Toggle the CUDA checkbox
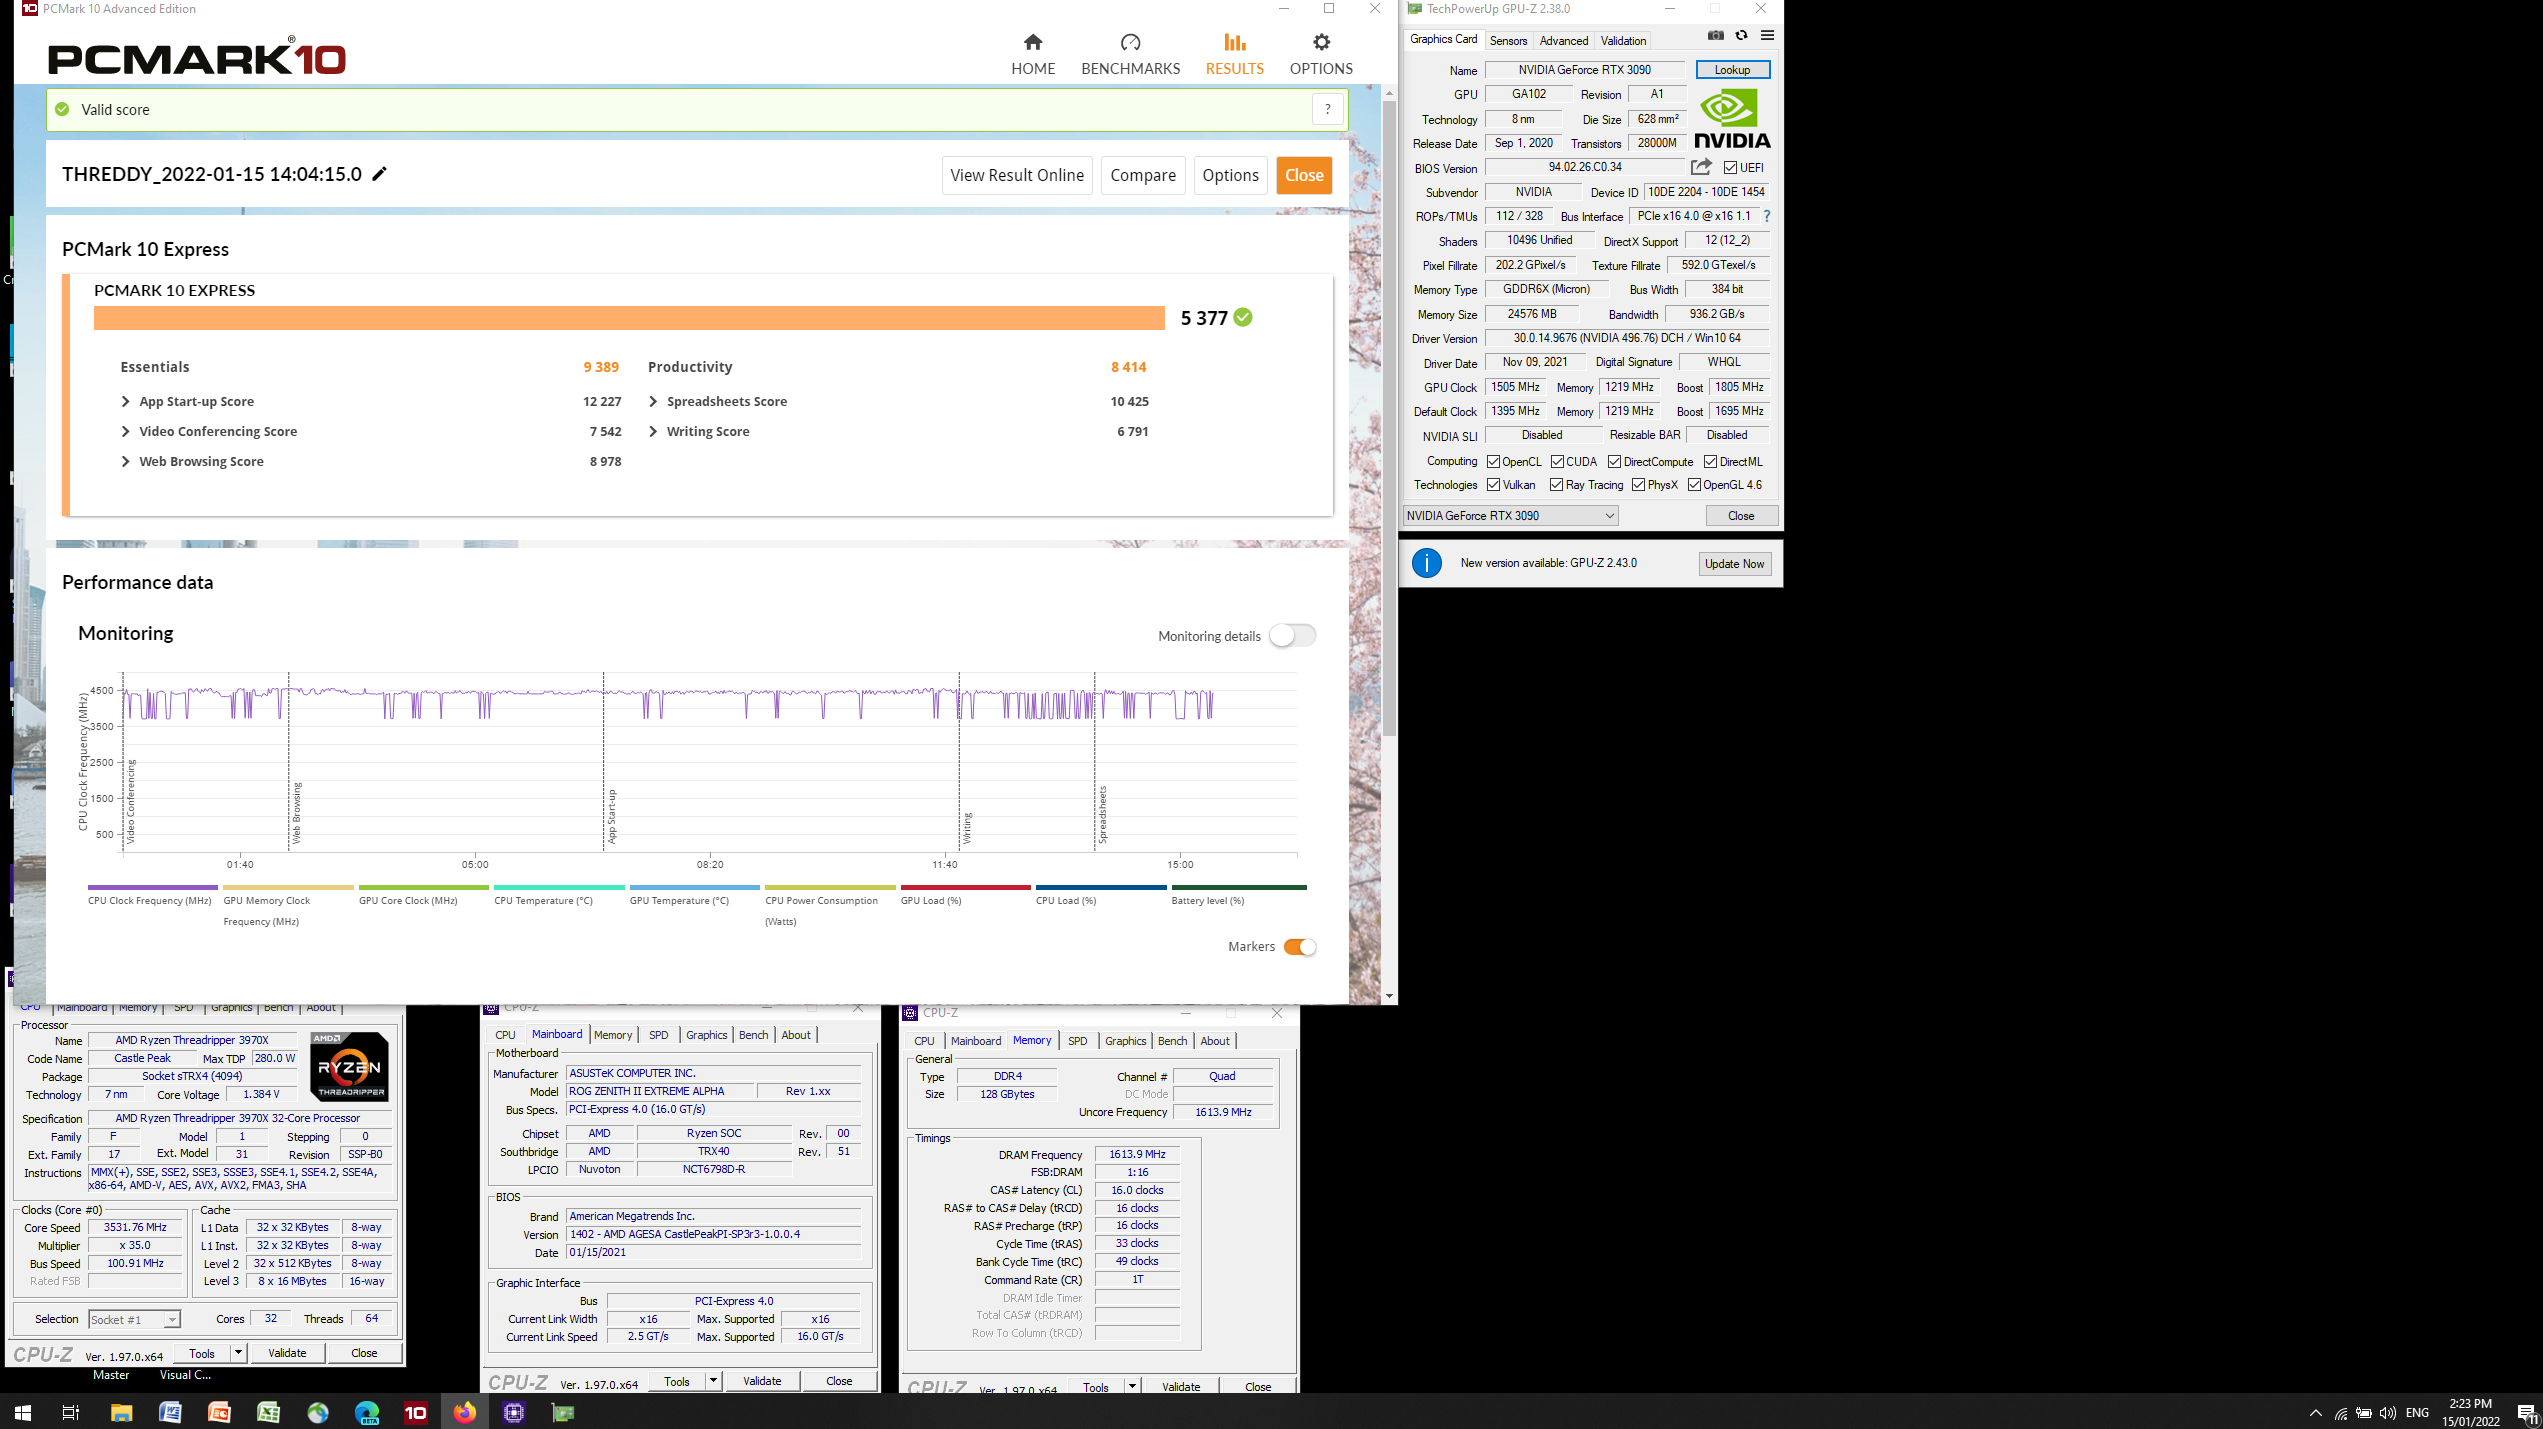The width and height of the screenshot is (2543, 1429). (x=1557, y=461)
